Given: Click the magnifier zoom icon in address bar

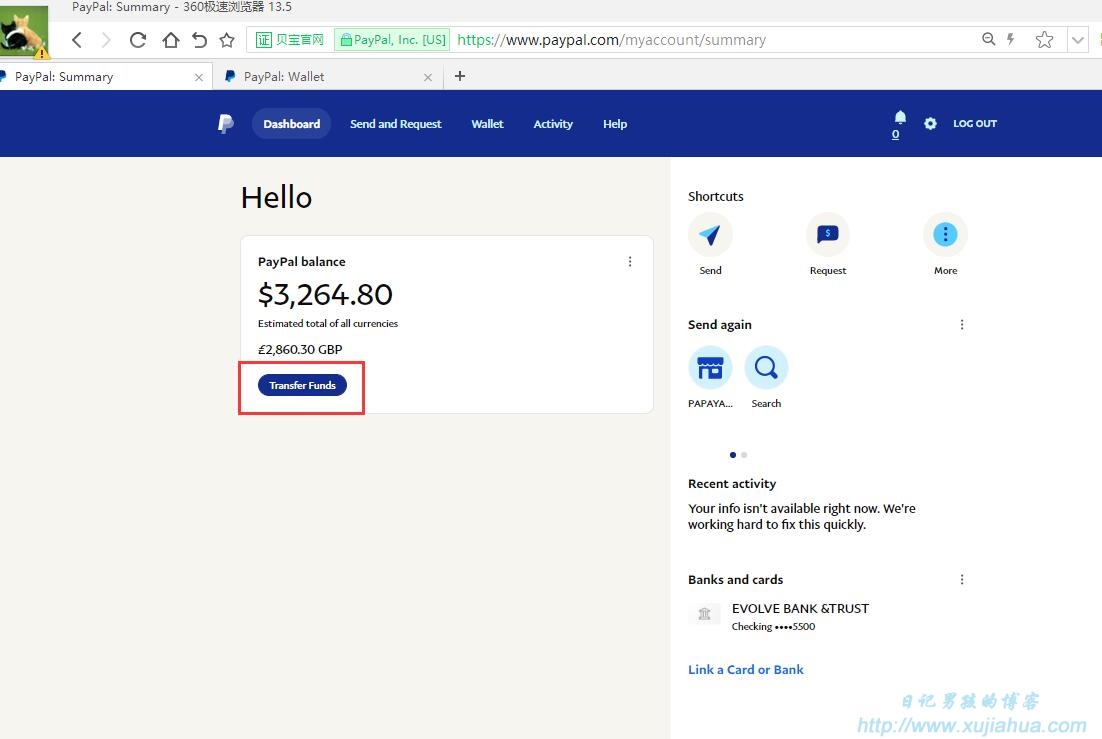Looking at the screenshot, I should click(x=988, y=39).
